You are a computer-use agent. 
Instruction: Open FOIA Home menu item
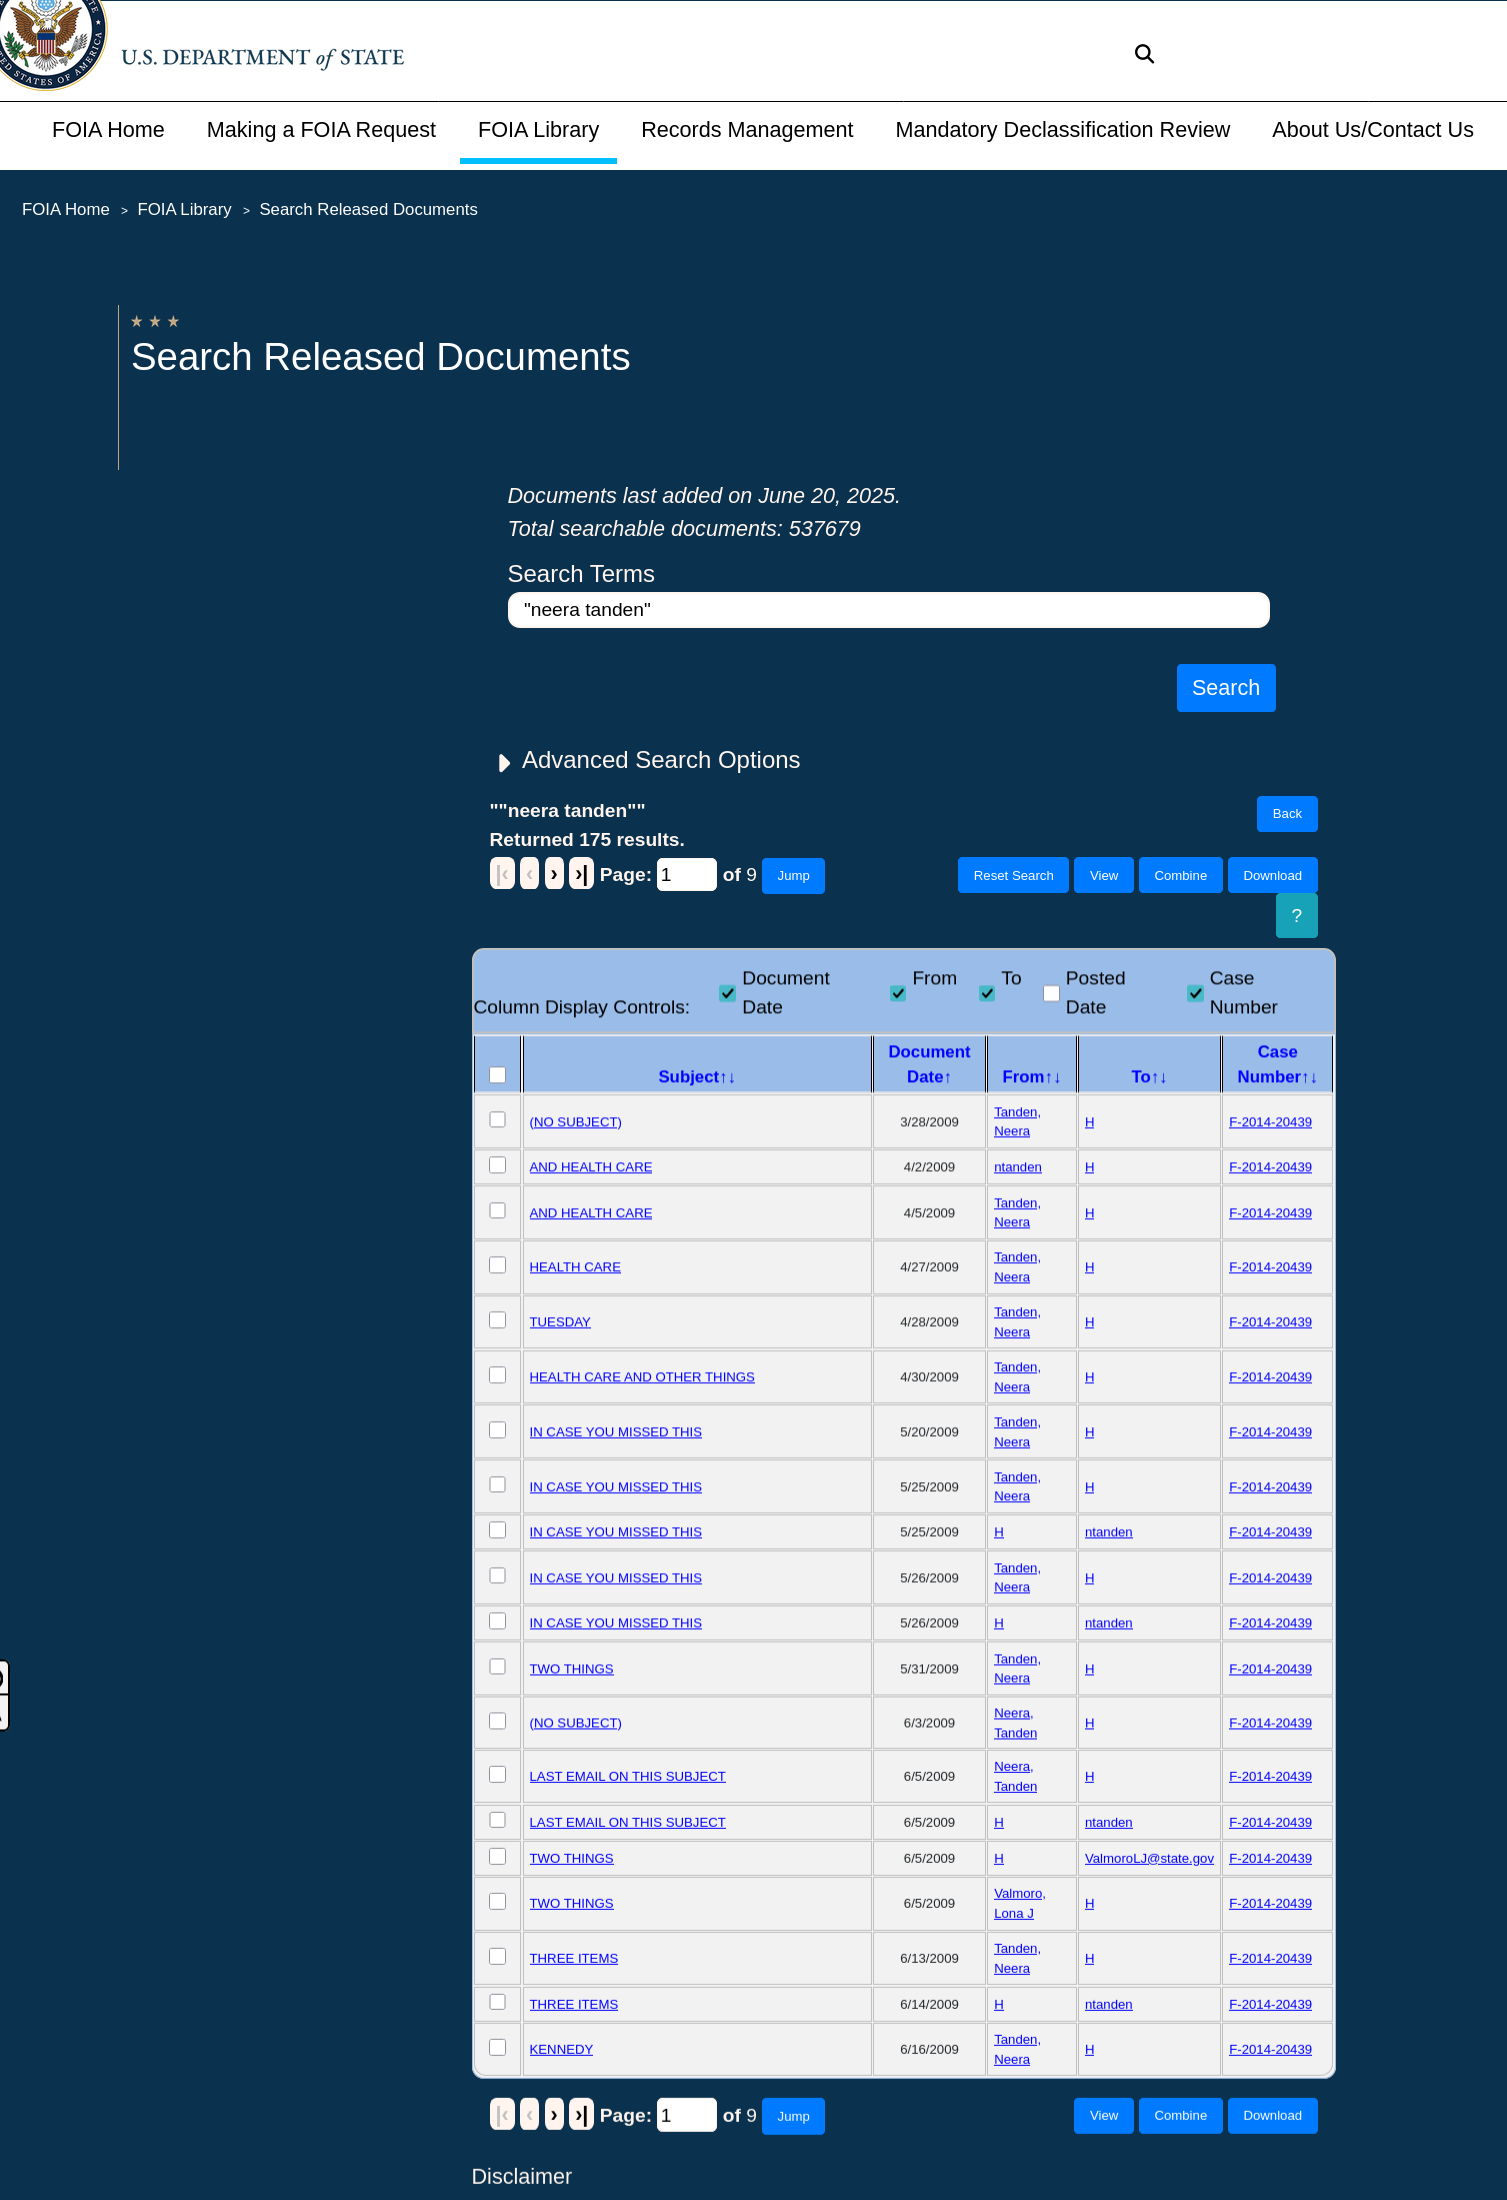click(108, 130)
